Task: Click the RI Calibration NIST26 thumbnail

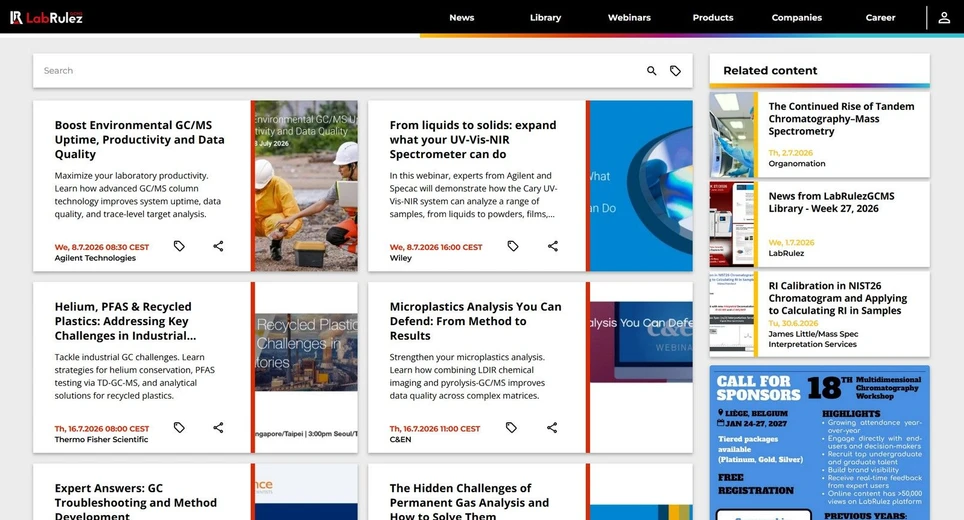Action: [732, 314]
